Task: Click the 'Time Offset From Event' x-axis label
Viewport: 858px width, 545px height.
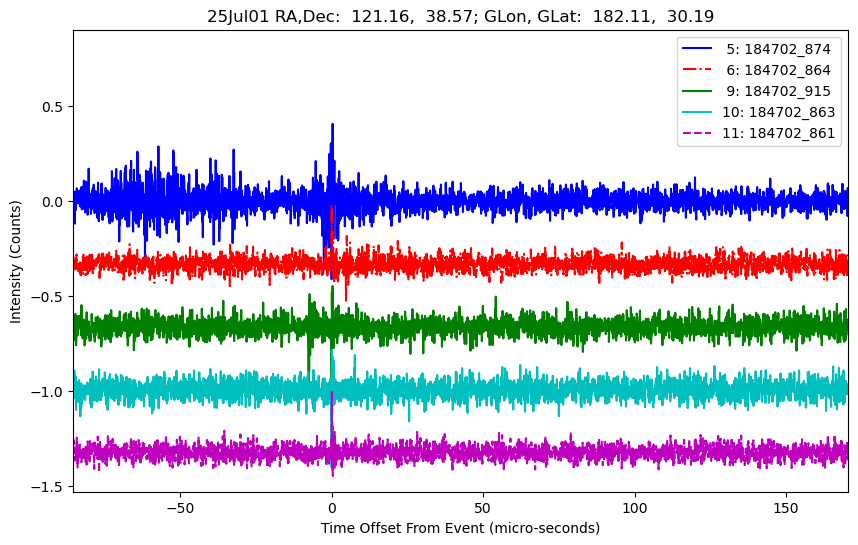Action: click(x=460, y=528)
